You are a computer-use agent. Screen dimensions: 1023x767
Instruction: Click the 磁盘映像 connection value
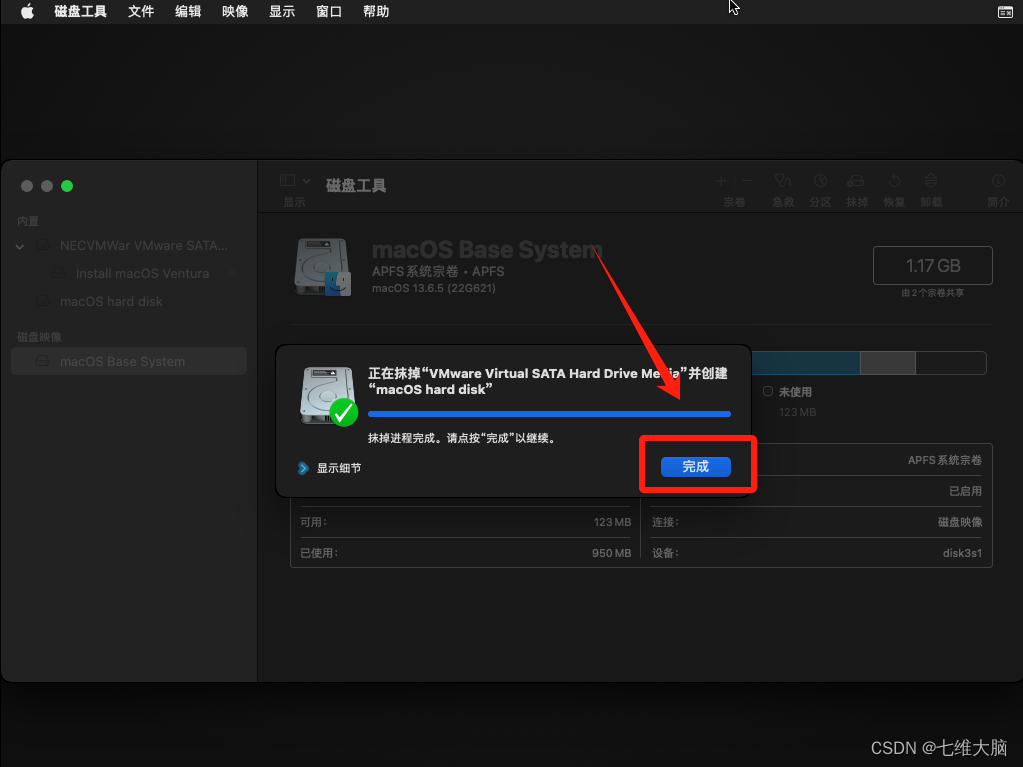[960, 522]
